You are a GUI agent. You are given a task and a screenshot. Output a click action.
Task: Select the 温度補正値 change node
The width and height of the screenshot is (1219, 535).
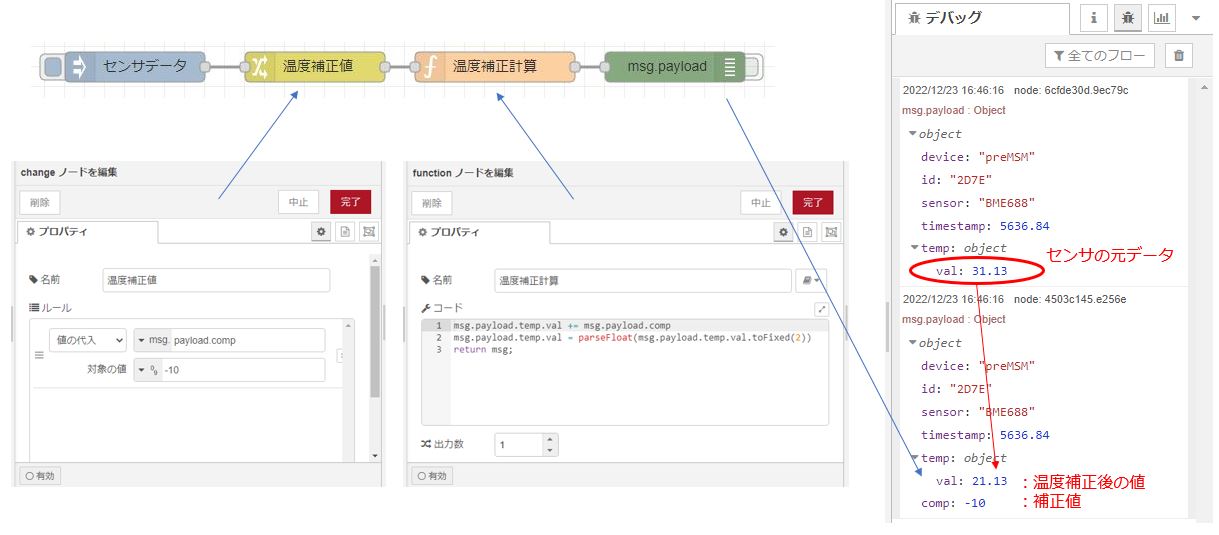[x=315, y=67]
